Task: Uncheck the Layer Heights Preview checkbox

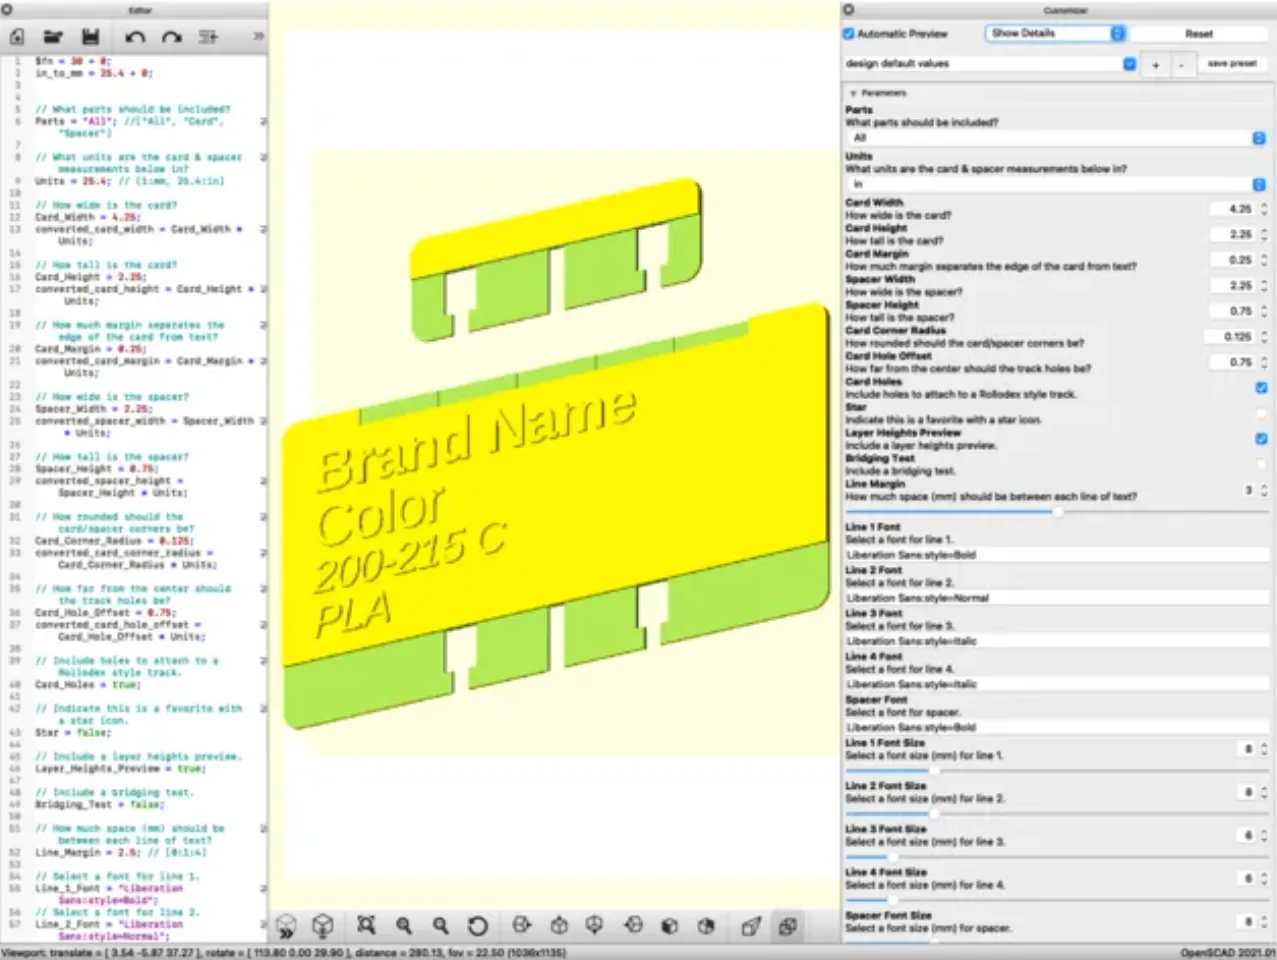Action: click(1261, 439)
